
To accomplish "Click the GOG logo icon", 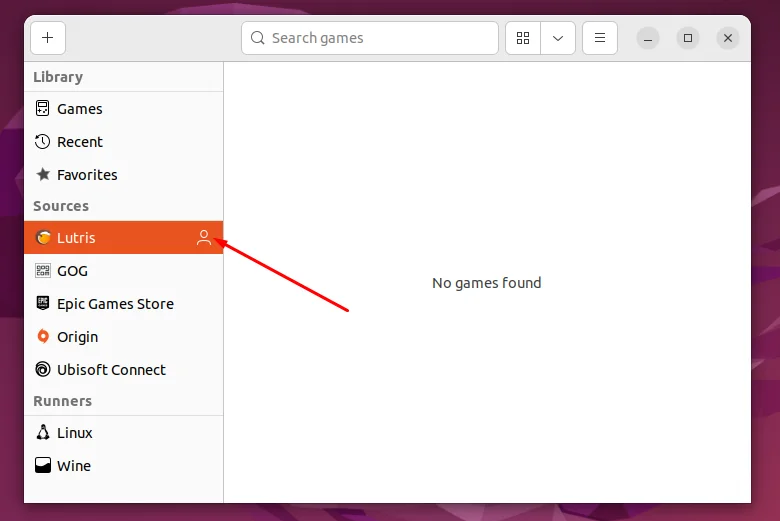I will click(x=43, y=271).
